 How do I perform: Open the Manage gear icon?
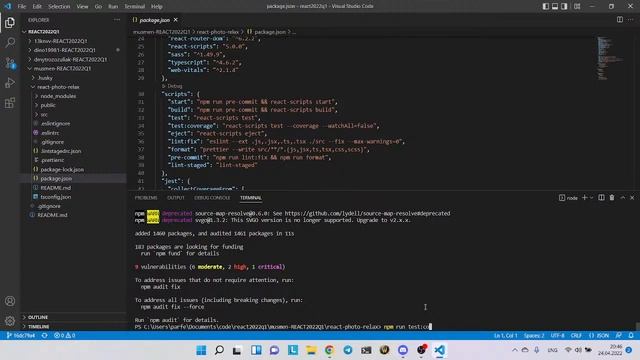pyautogui.click(x=10, y=321)
